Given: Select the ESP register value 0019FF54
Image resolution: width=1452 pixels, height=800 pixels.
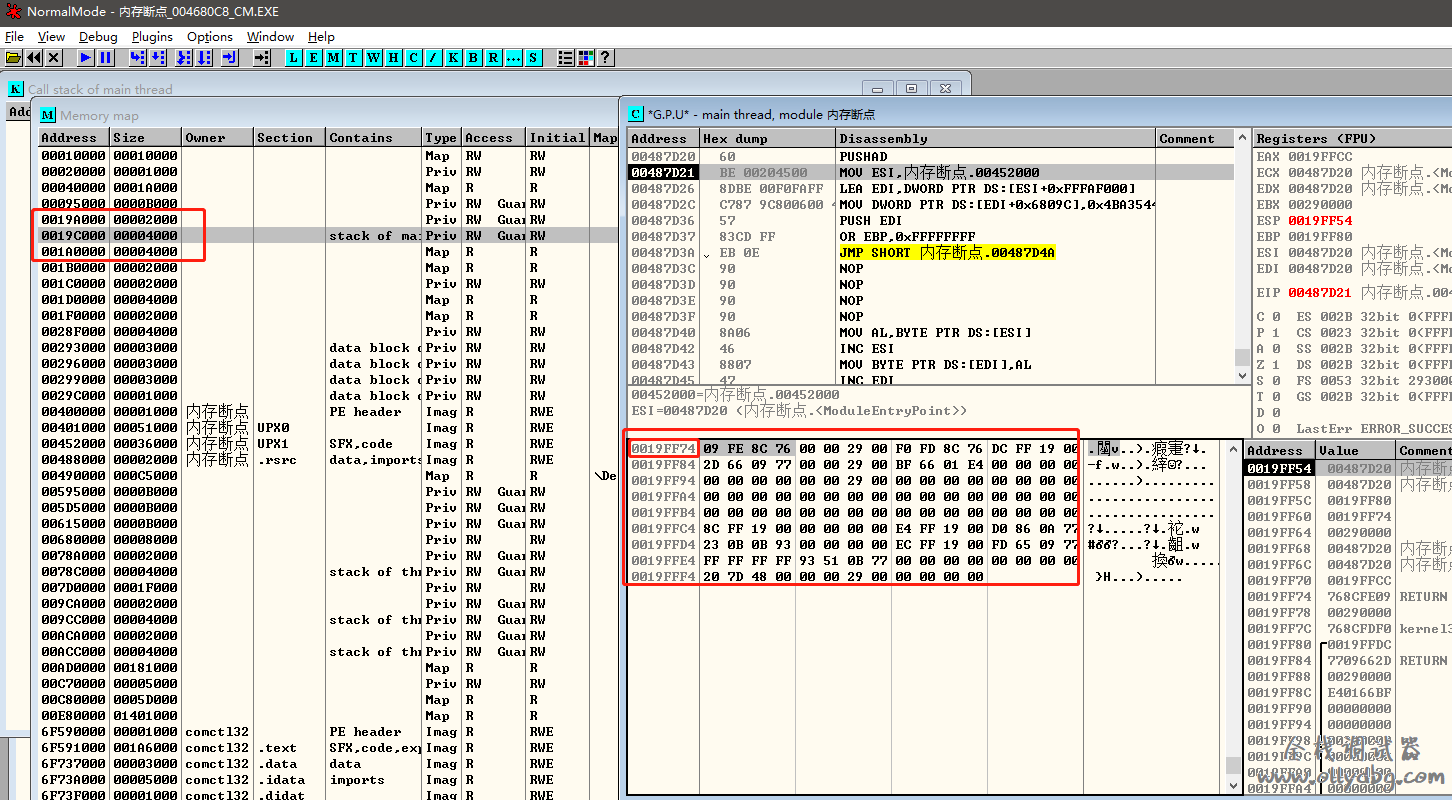Looking at the screenshot, I should pyautogui.click(x=1319, y=221).
